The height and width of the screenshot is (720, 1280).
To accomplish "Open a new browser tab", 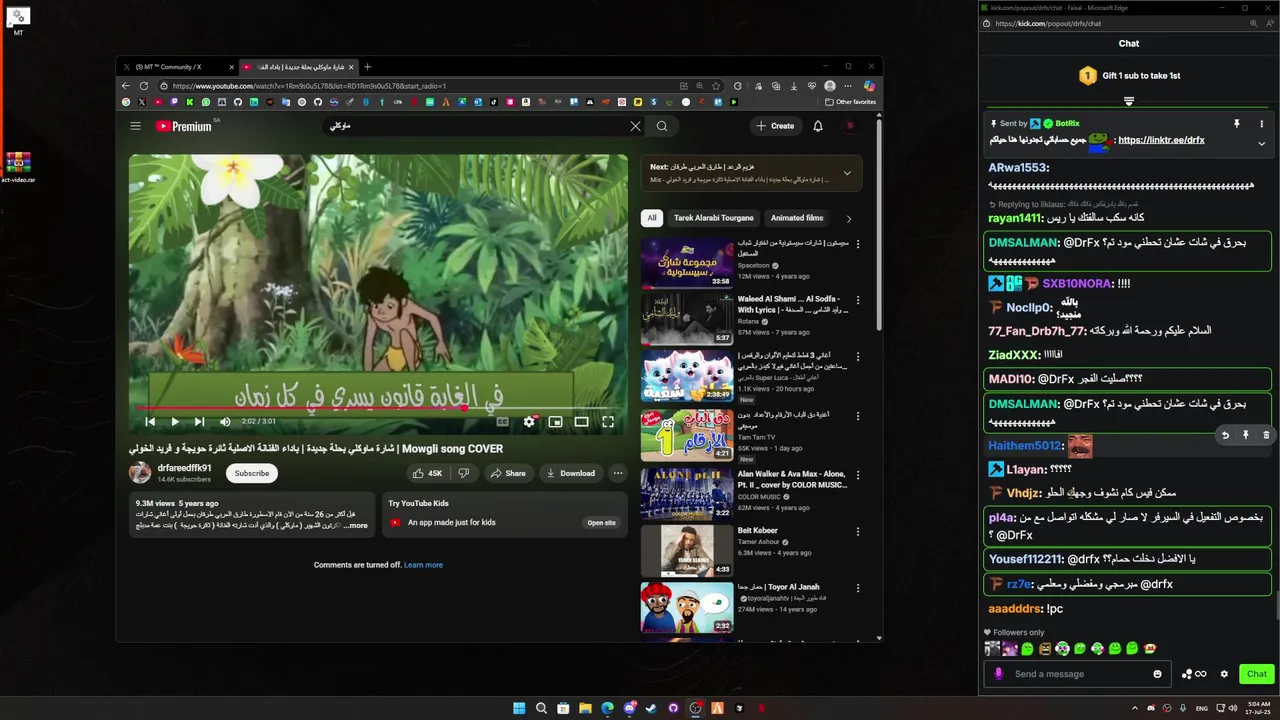I will (x=367, y=67).
